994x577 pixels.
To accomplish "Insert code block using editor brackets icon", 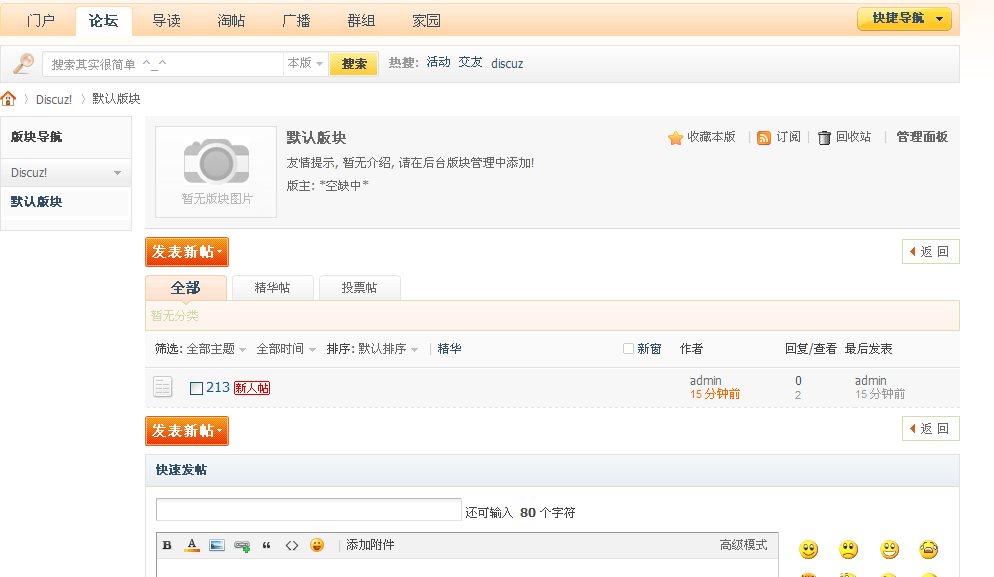I will [x=292, y=545].
